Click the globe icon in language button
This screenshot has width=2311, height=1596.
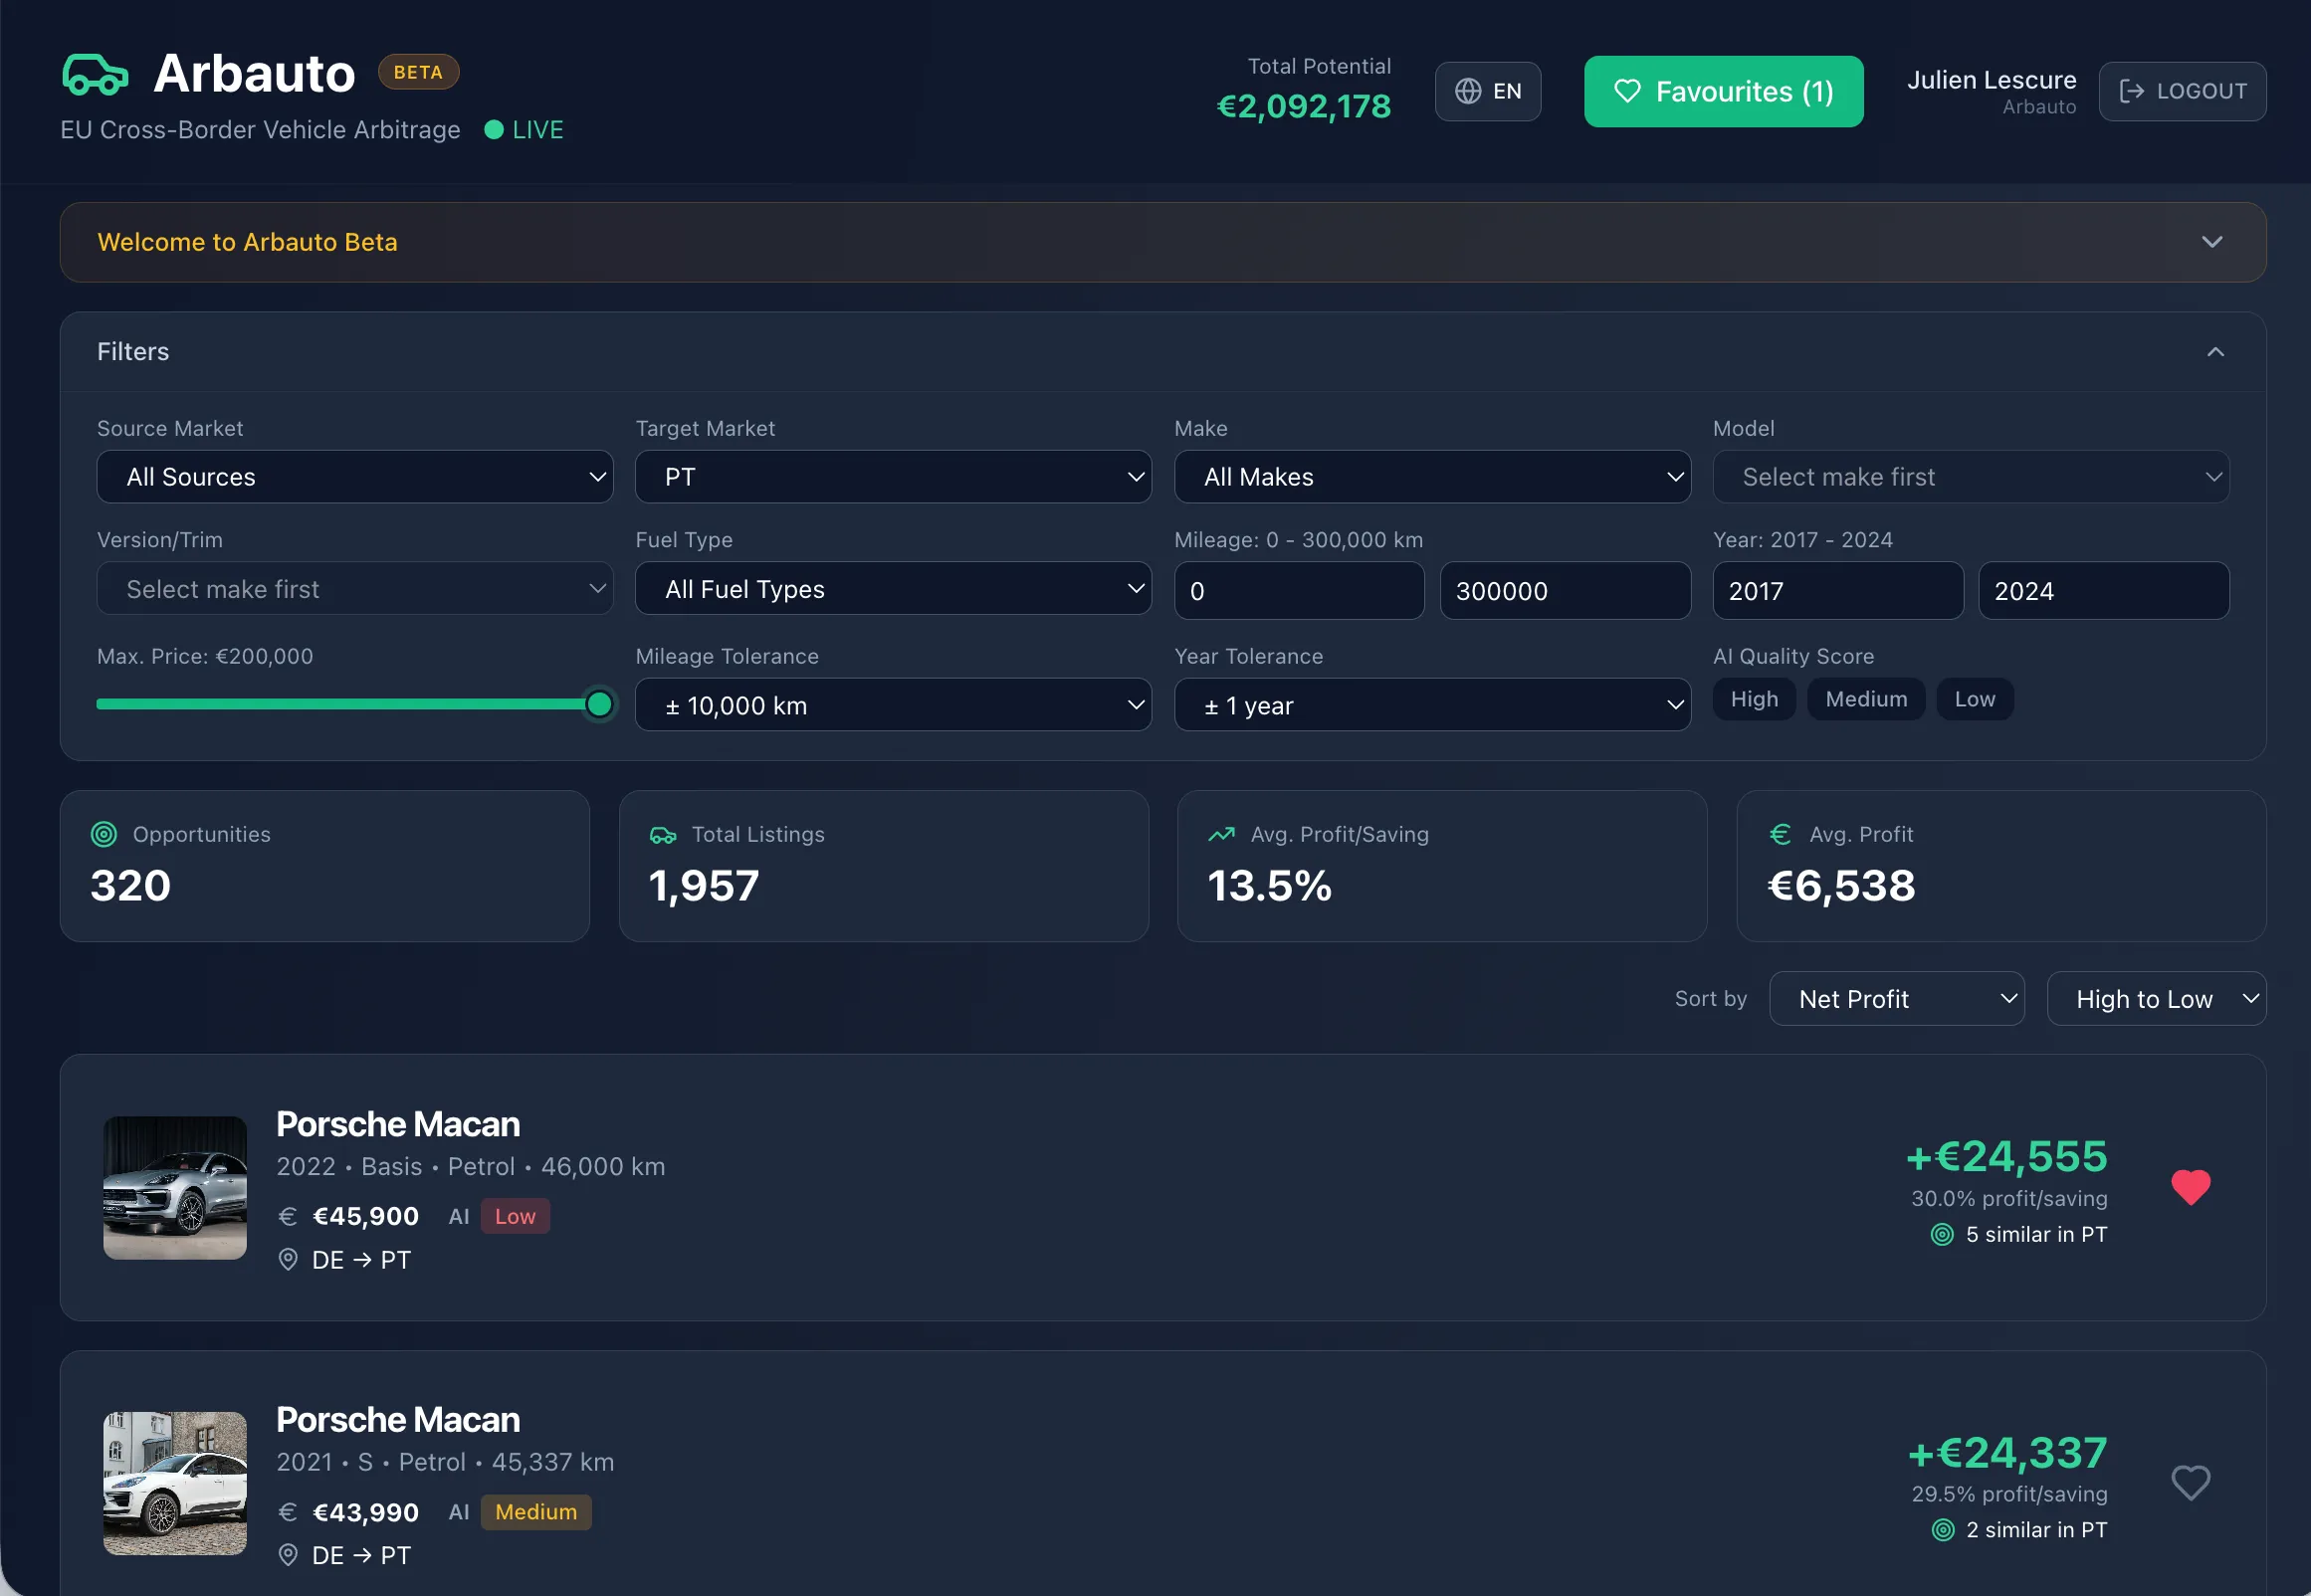(1467, 91)
